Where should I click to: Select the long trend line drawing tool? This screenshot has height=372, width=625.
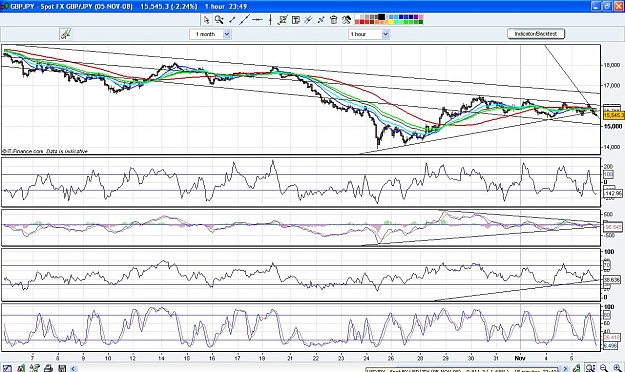244,20
